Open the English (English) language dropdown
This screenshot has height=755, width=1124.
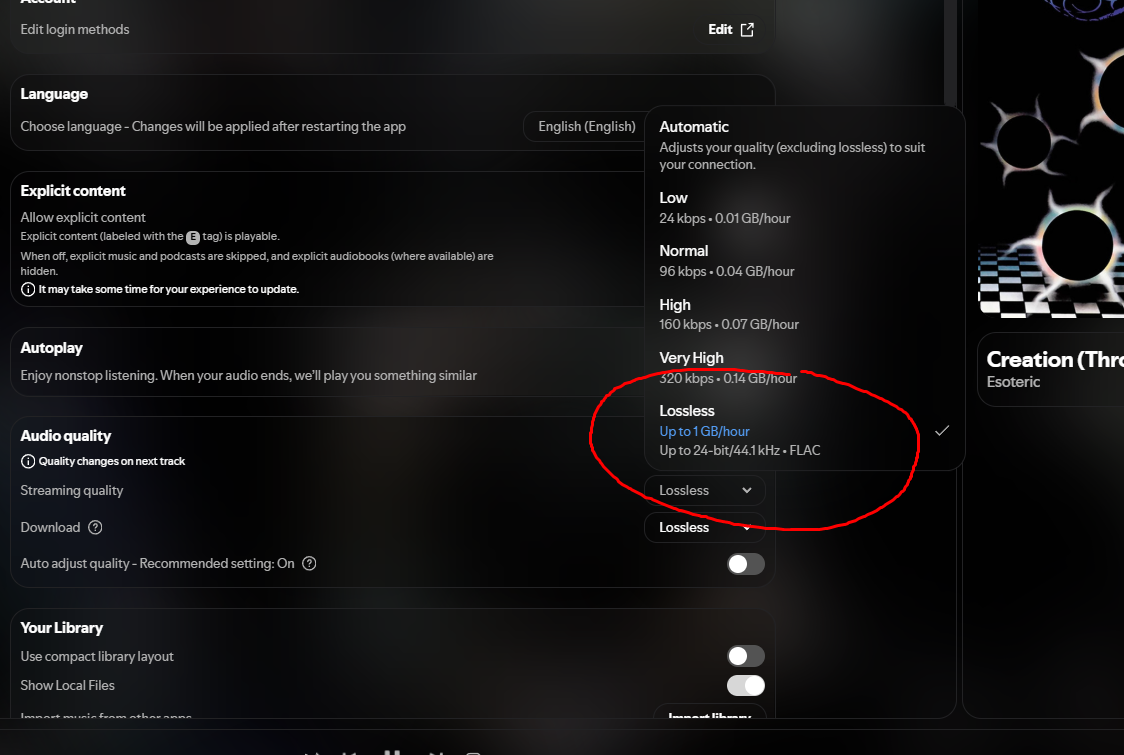586,126
